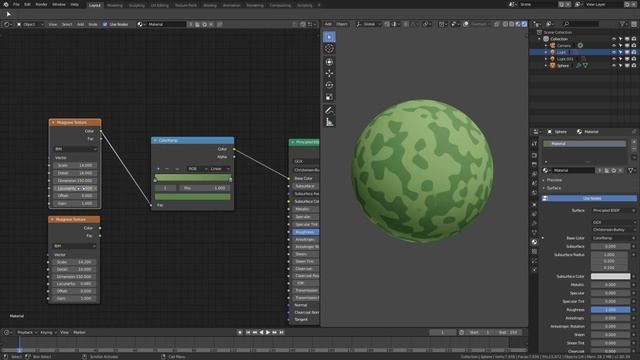Image resolution: width=640 pixels, height=360 pixels.
Task: Open the first Musgrave type dropdown
Action: point(75,149)
